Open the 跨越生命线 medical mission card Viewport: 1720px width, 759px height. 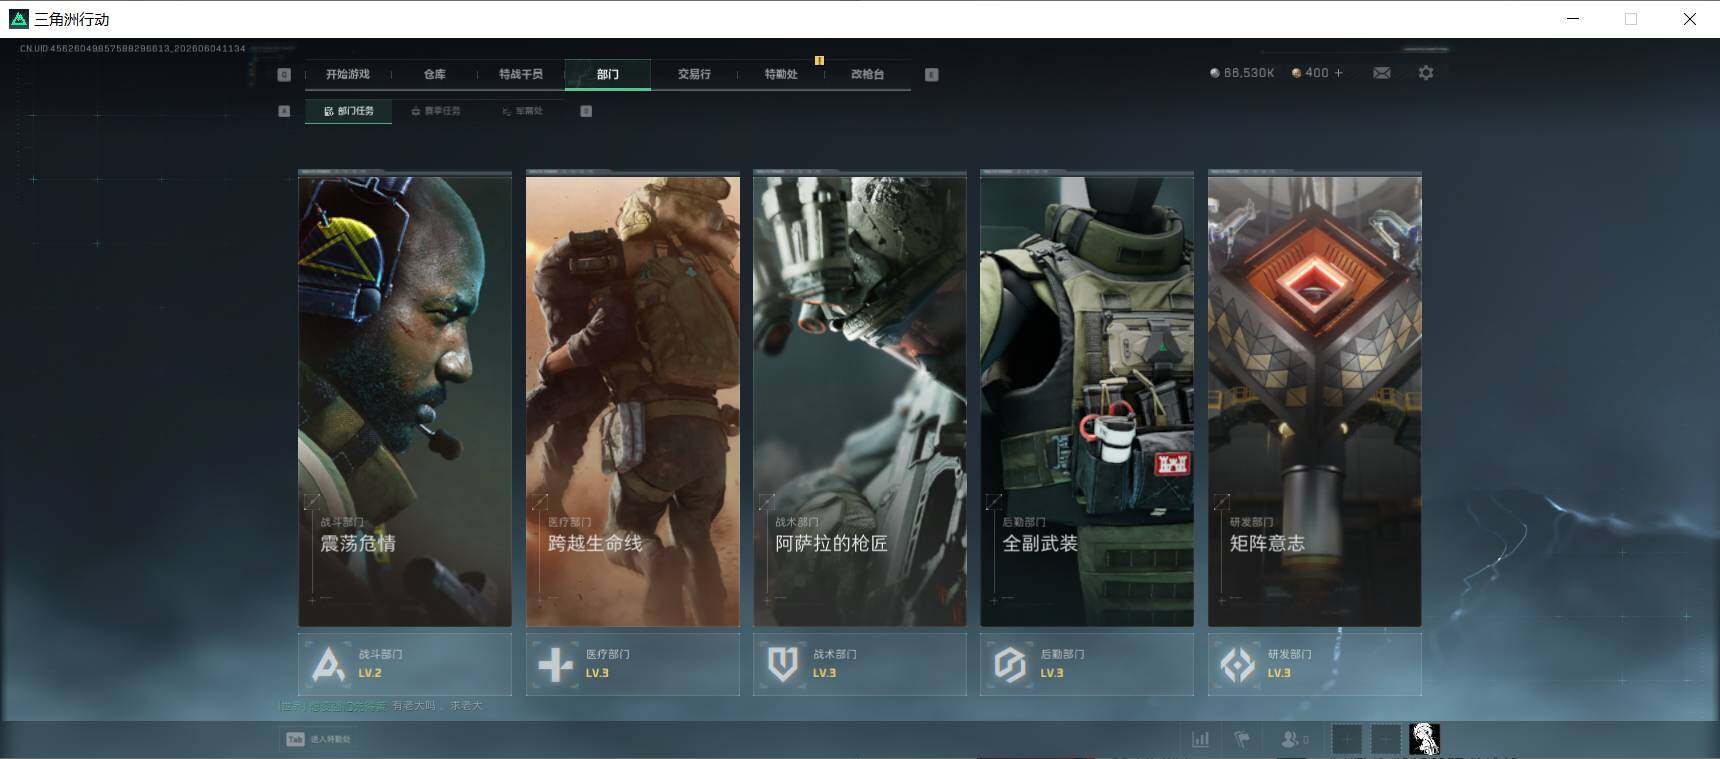tap(632, 400)
